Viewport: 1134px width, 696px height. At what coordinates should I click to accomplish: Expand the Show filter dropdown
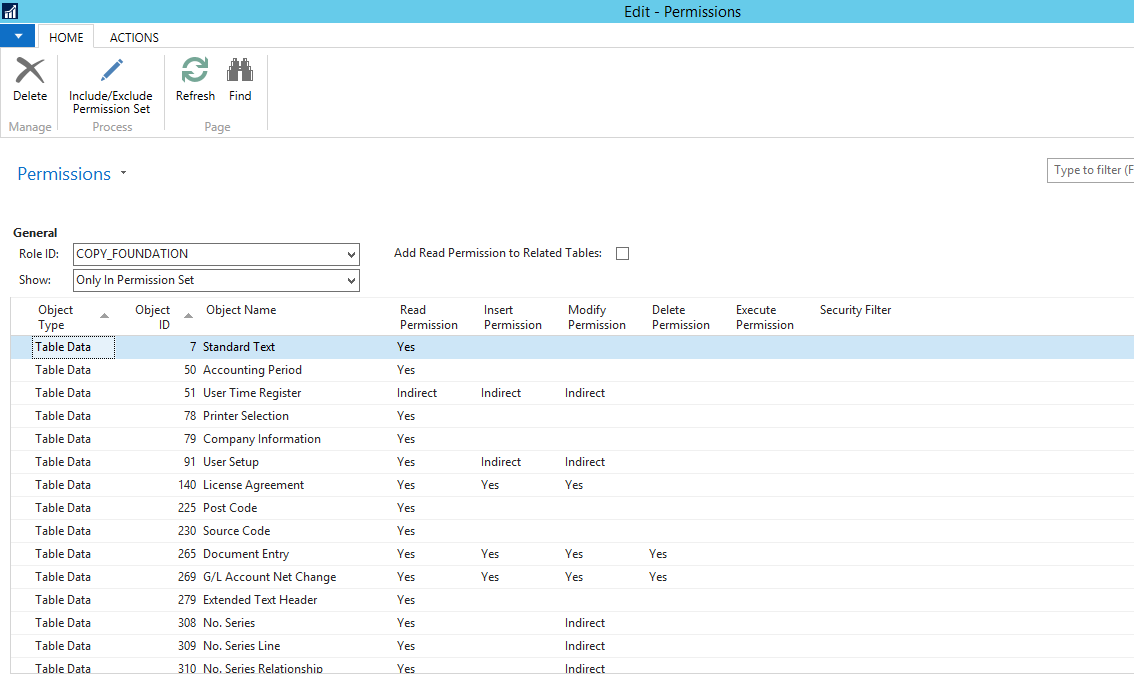click(x=350, y=281)
